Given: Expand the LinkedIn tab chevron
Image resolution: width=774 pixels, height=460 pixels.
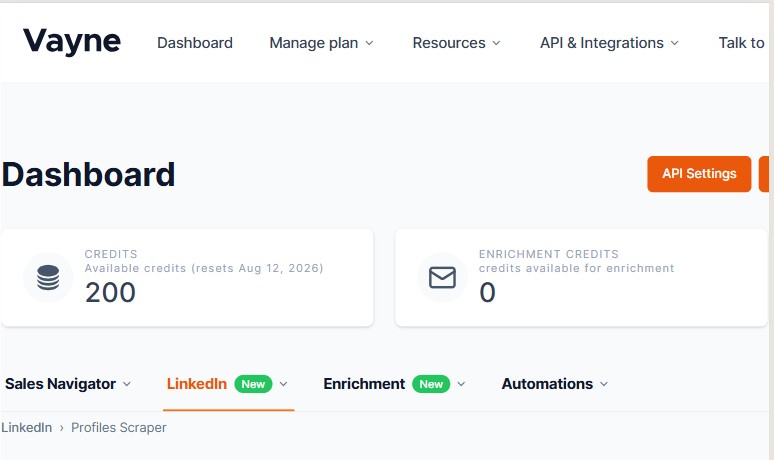Looking at the screenshot, I should click(283, 384).
